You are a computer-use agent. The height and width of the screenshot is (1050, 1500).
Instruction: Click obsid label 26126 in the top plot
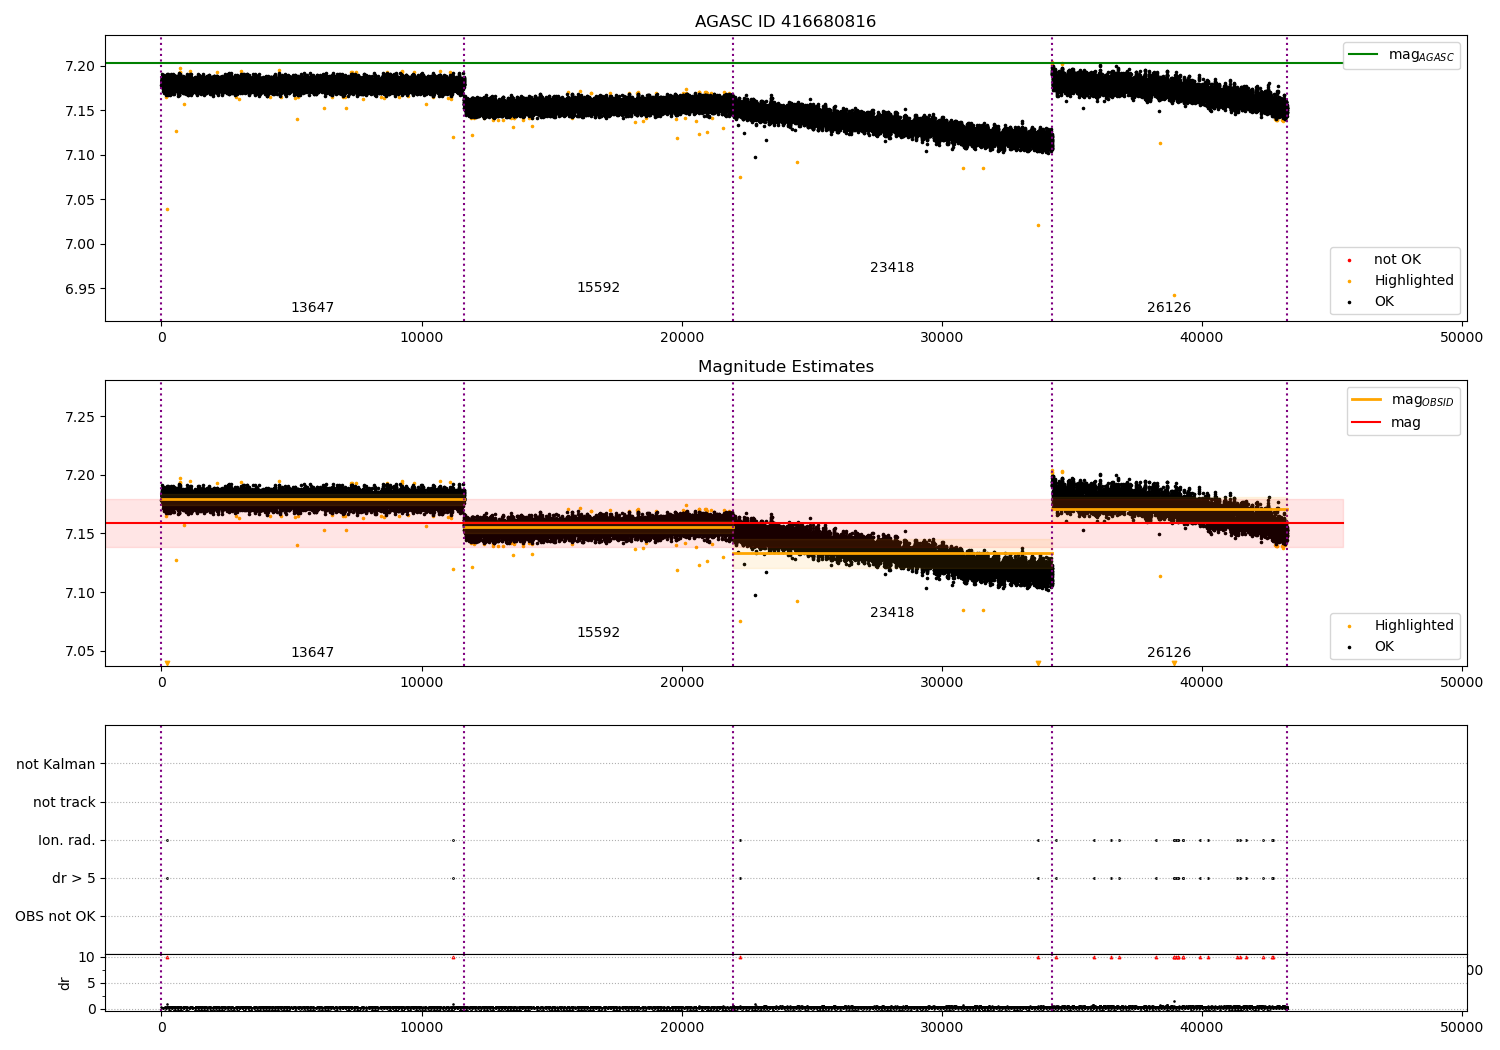click(x=1169, y=308)
